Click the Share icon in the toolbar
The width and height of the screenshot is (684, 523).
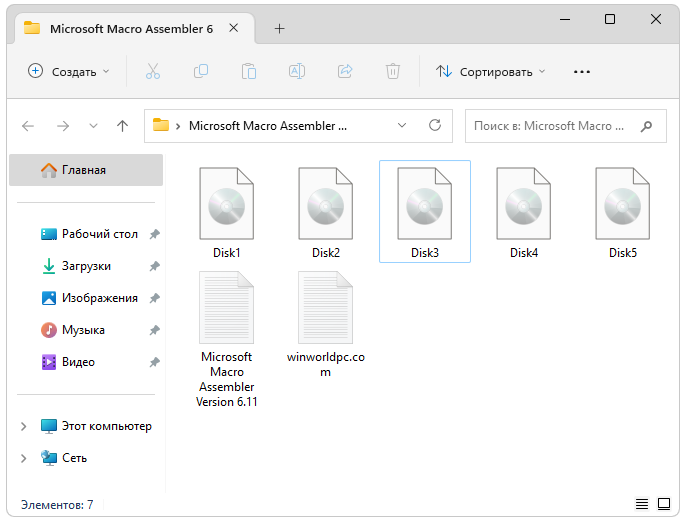point(345,71)
